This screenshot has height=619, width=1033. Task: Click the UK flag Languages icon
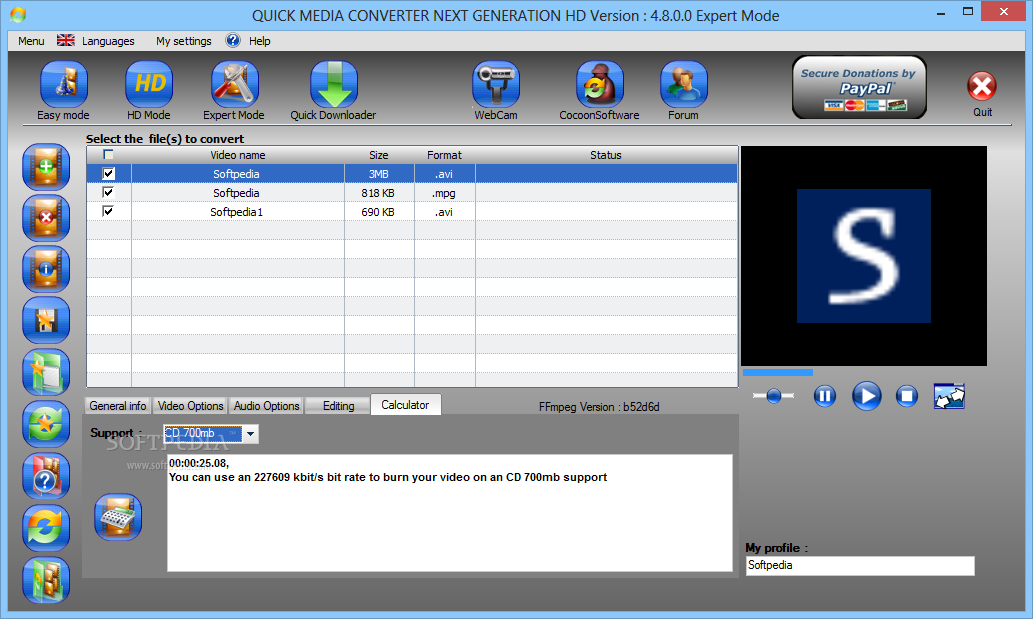[x=66, y=40]
